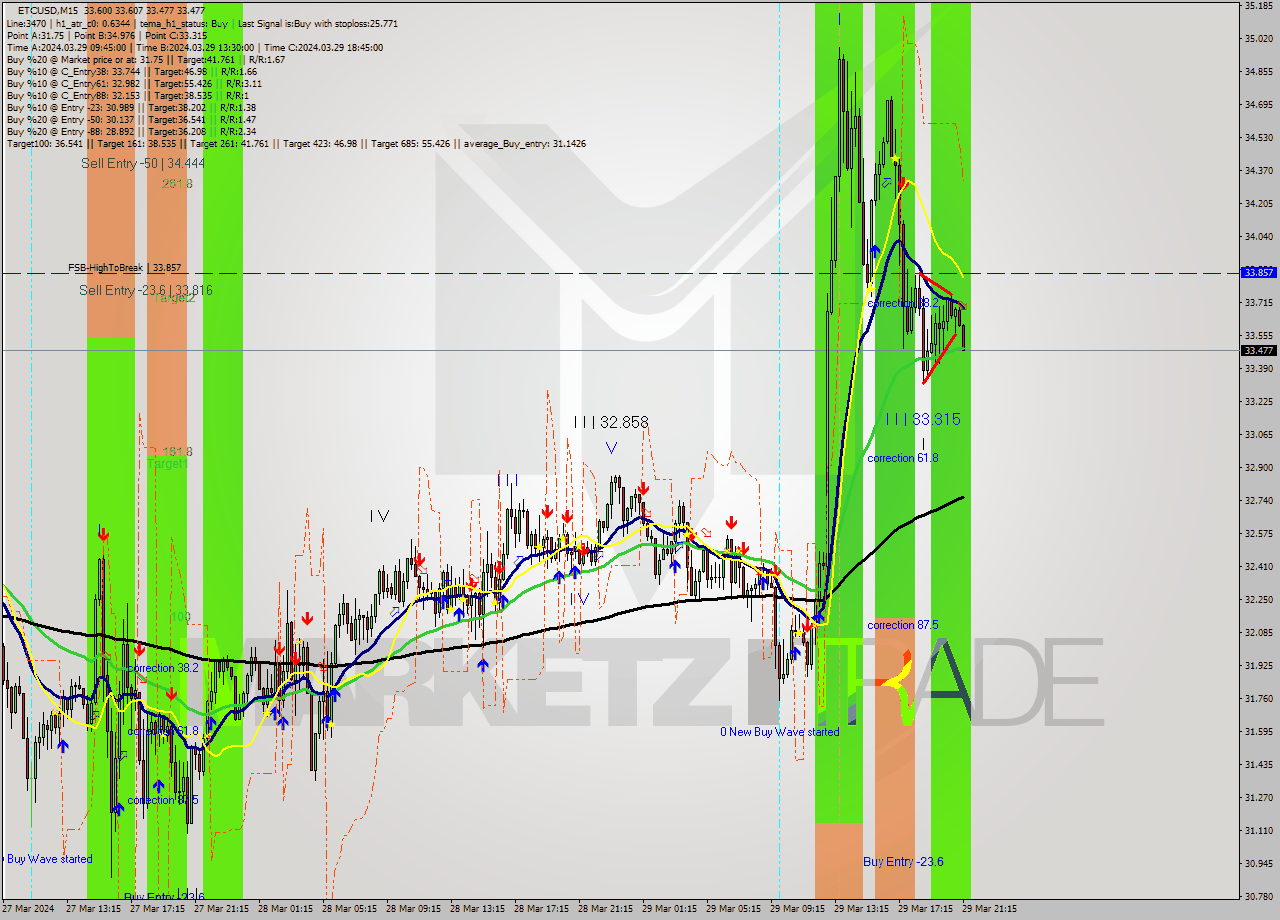Click the Buy %10 @ C_Entry88: 32.153 line
Screen dimensions: 1280x920
(x=126, y=95)
